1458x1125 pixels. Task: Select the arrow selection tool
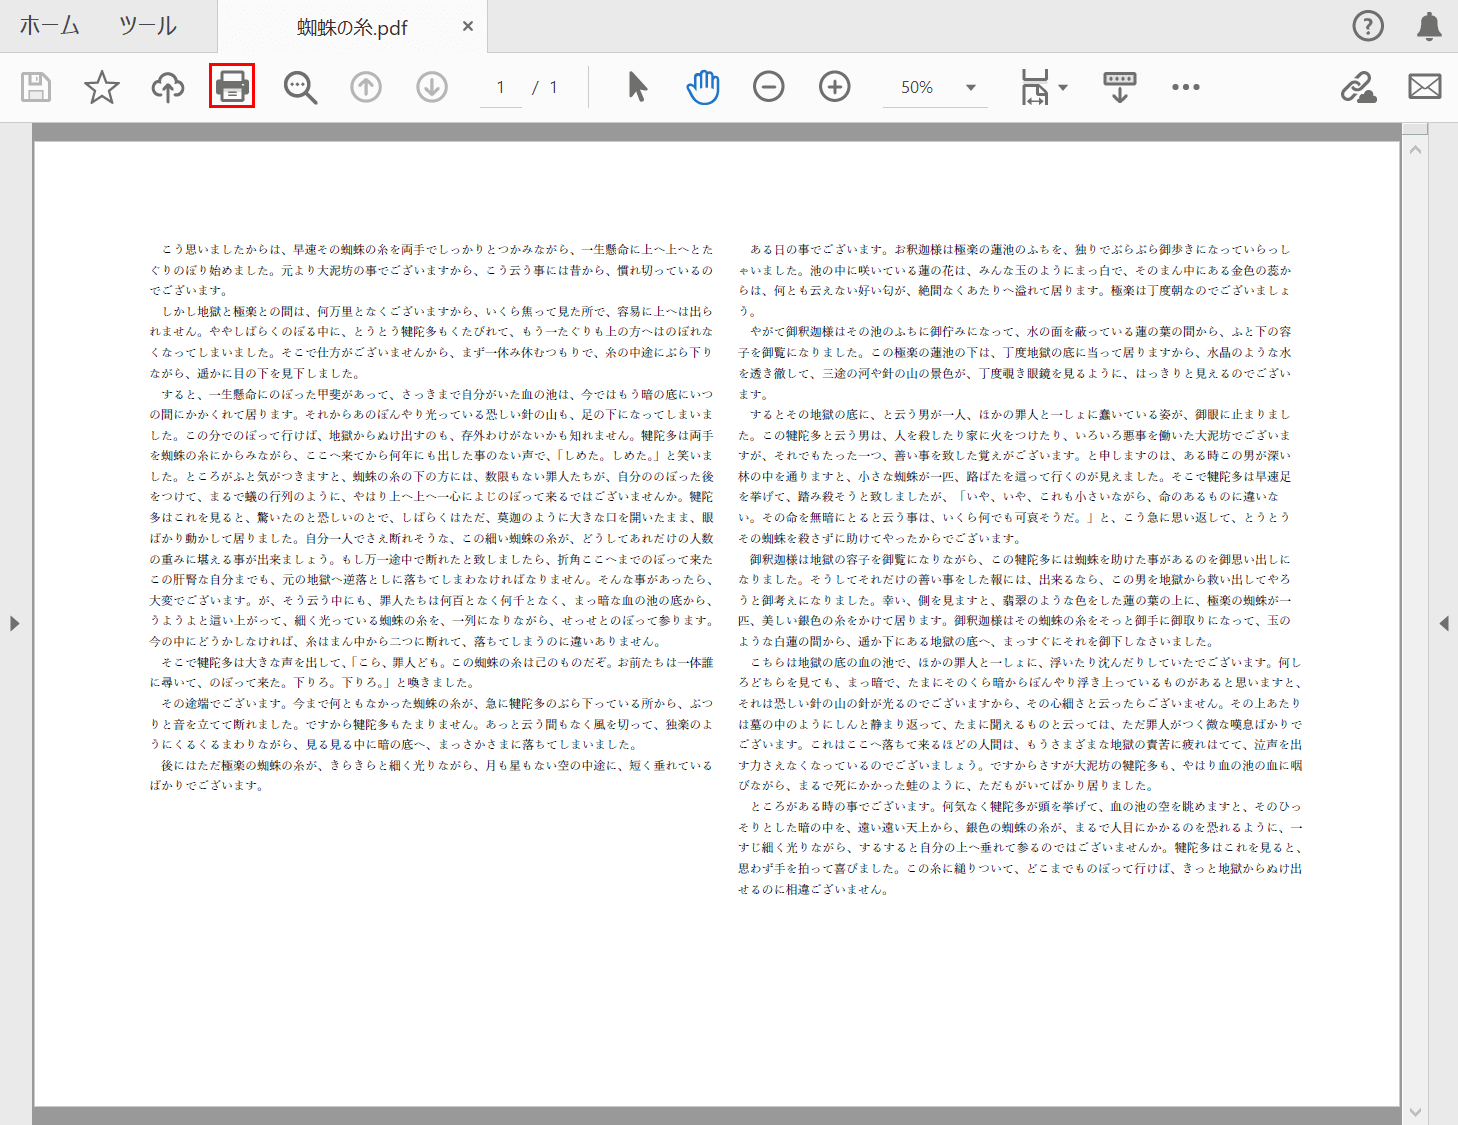point(637,87)
